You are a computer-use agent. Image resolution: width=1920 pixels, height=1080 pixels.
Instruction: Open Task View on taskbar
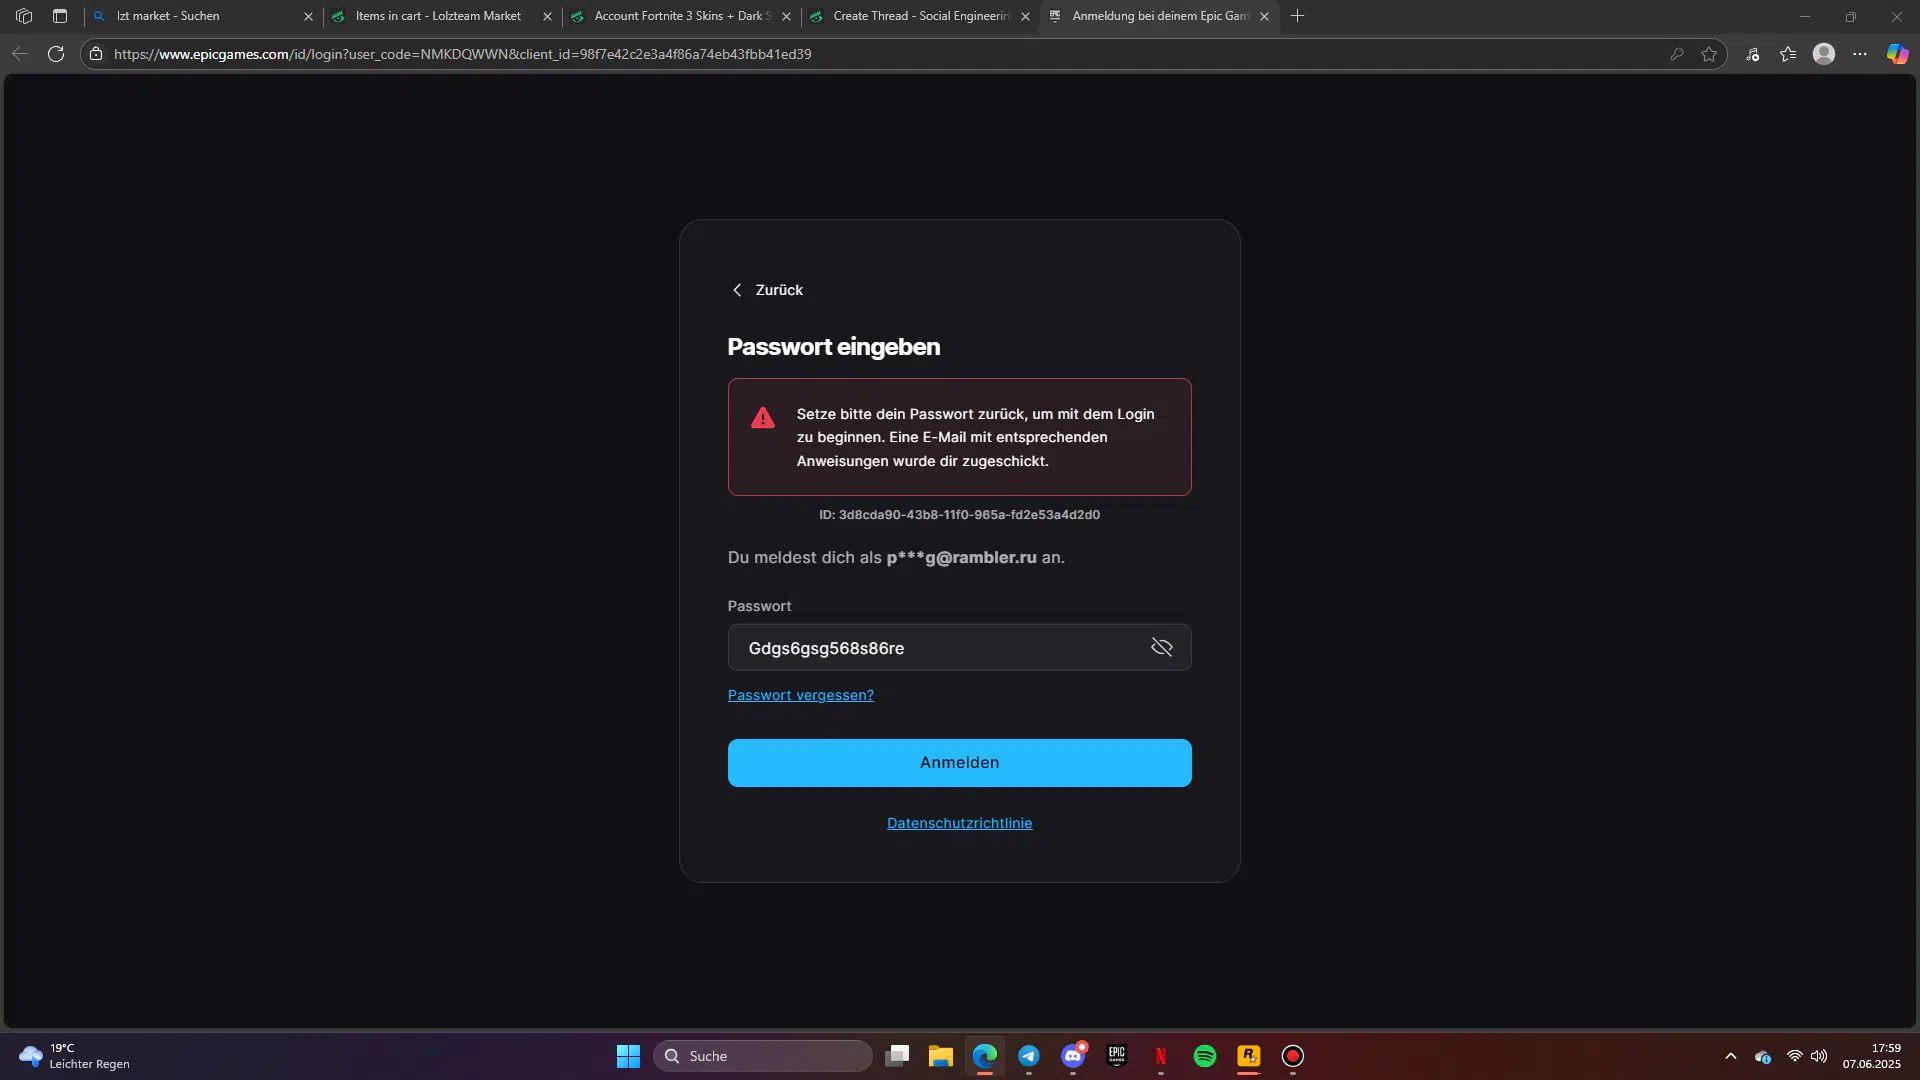897,1056
